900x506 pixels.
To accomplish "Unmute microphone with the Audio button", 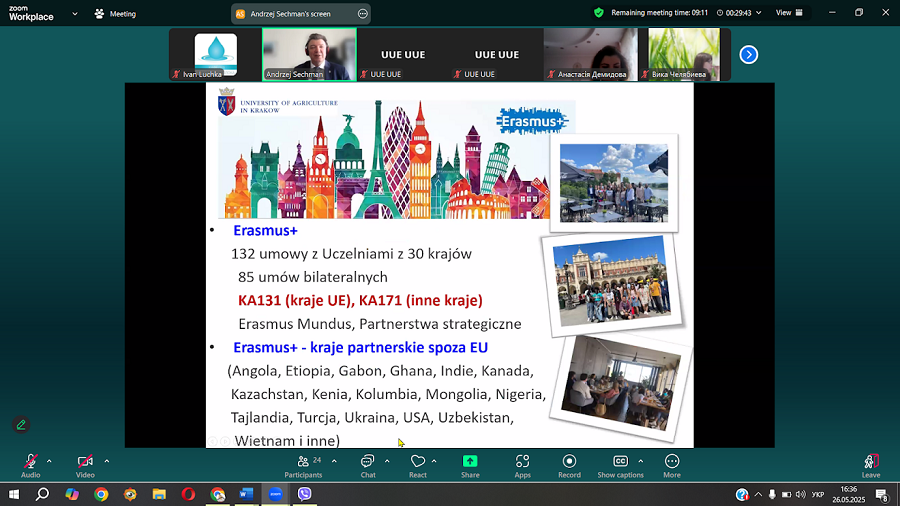I will (x=30, y=465).
